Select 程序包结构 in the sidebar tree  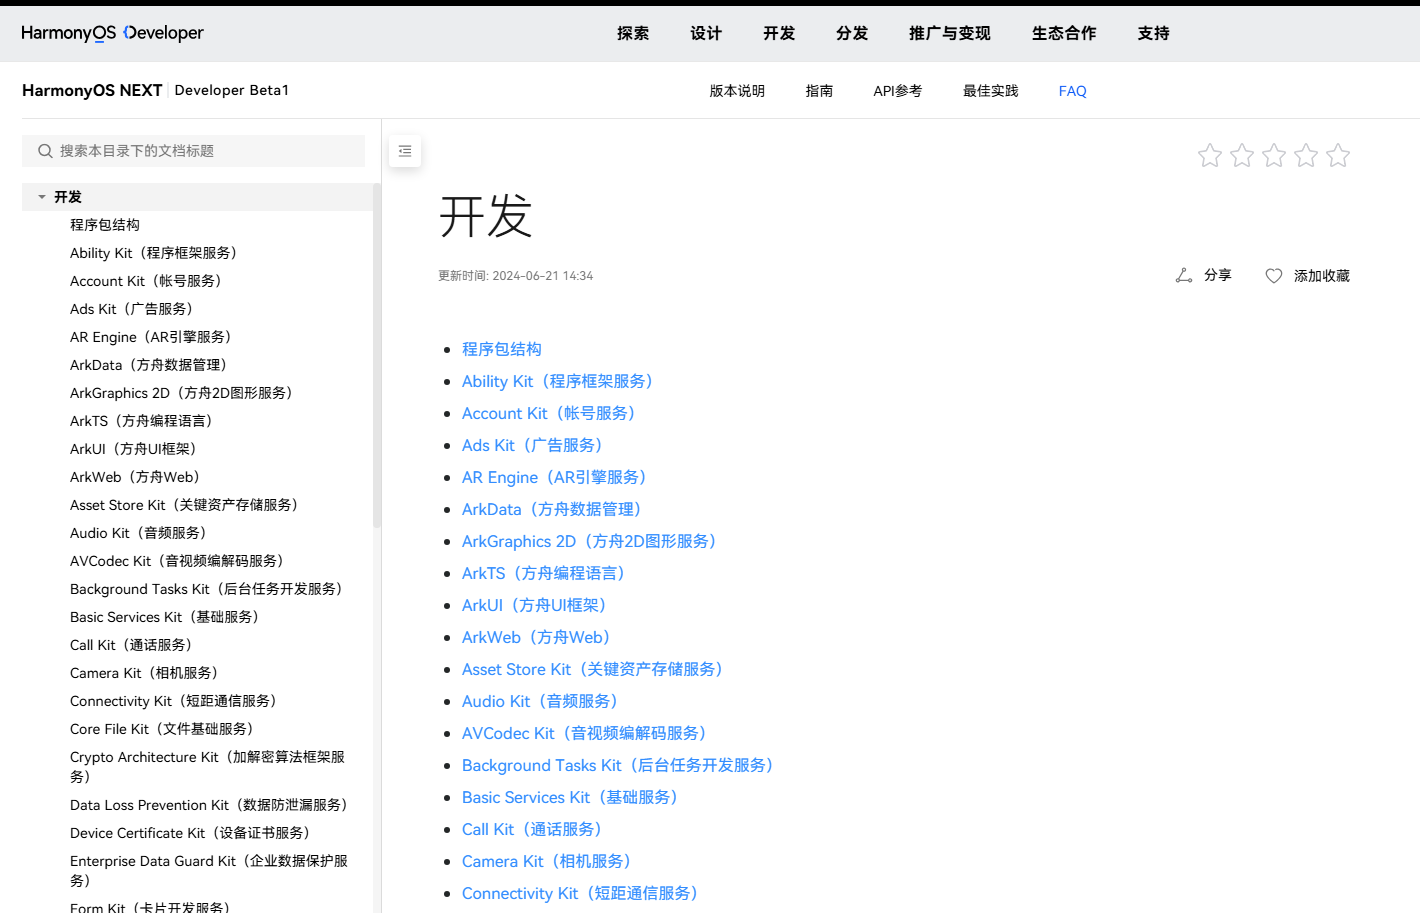(x=105, y=225)
